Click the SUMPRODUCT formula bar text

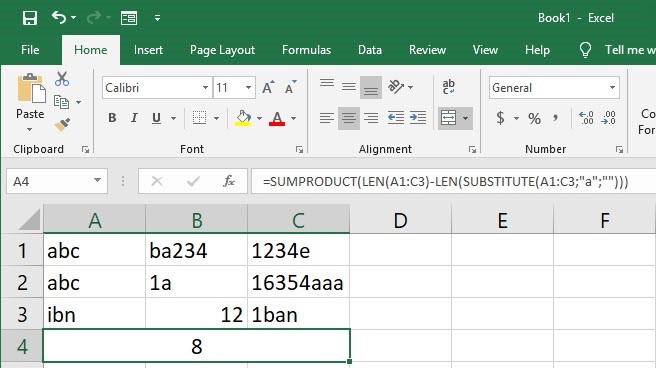tap(445, 181)
